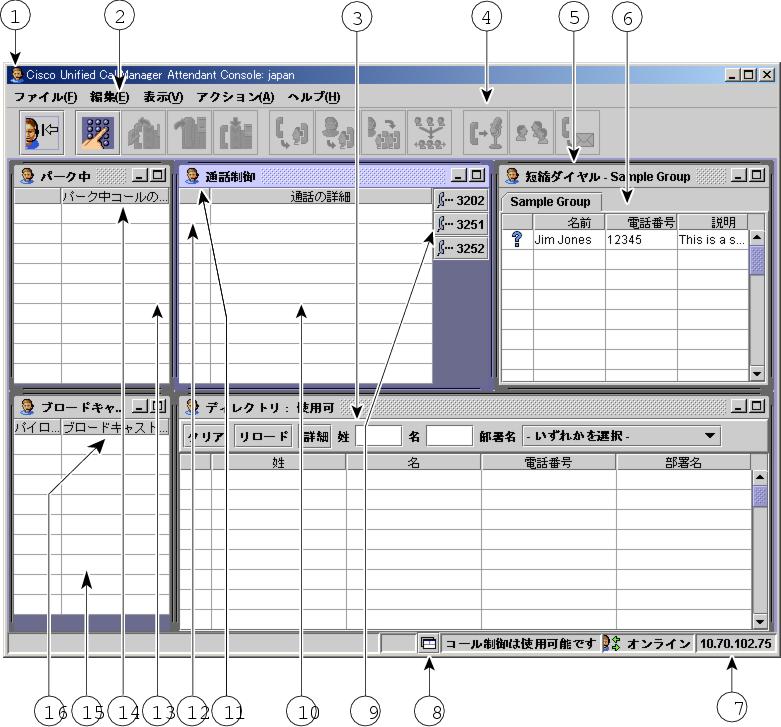Click the 姓 last name search field
The height and width of the screenshot is (727, 781).
click(x=379, y=436)
